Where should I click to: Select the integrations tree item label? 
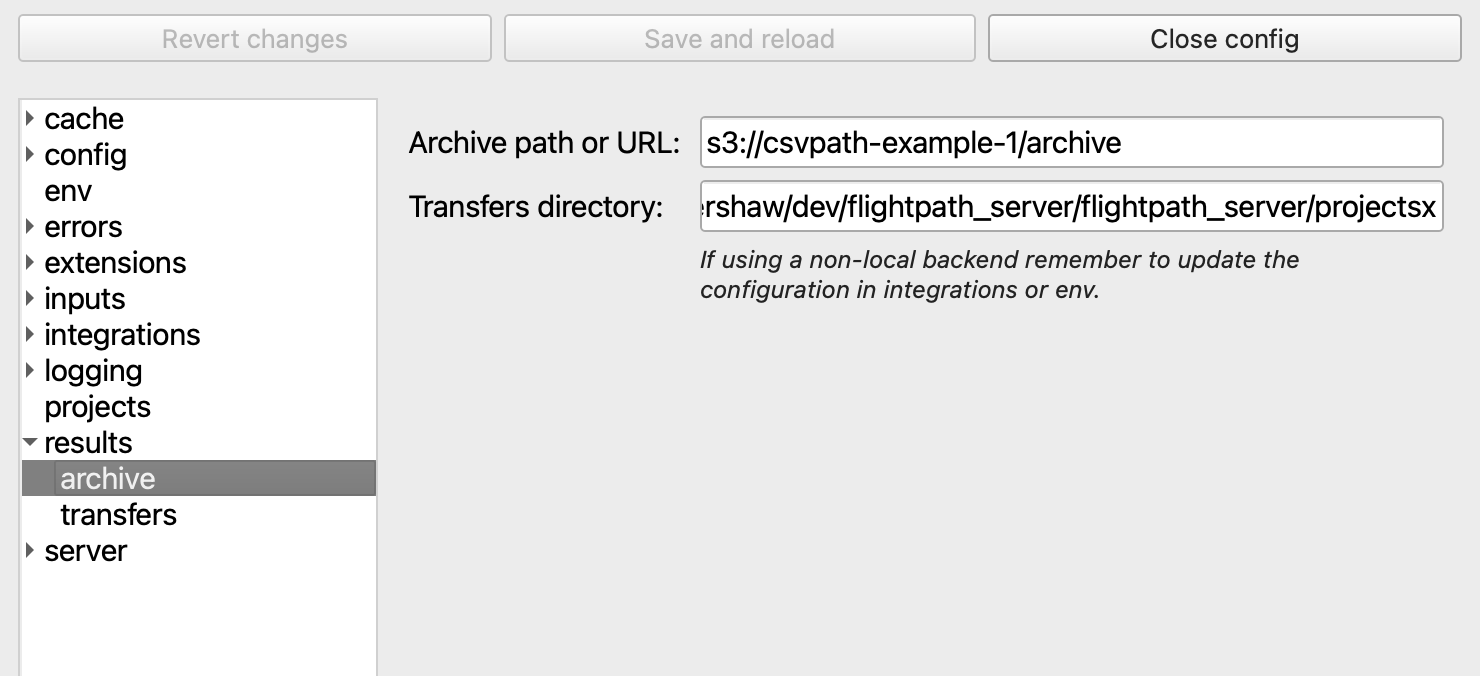(x=122, y=335)
